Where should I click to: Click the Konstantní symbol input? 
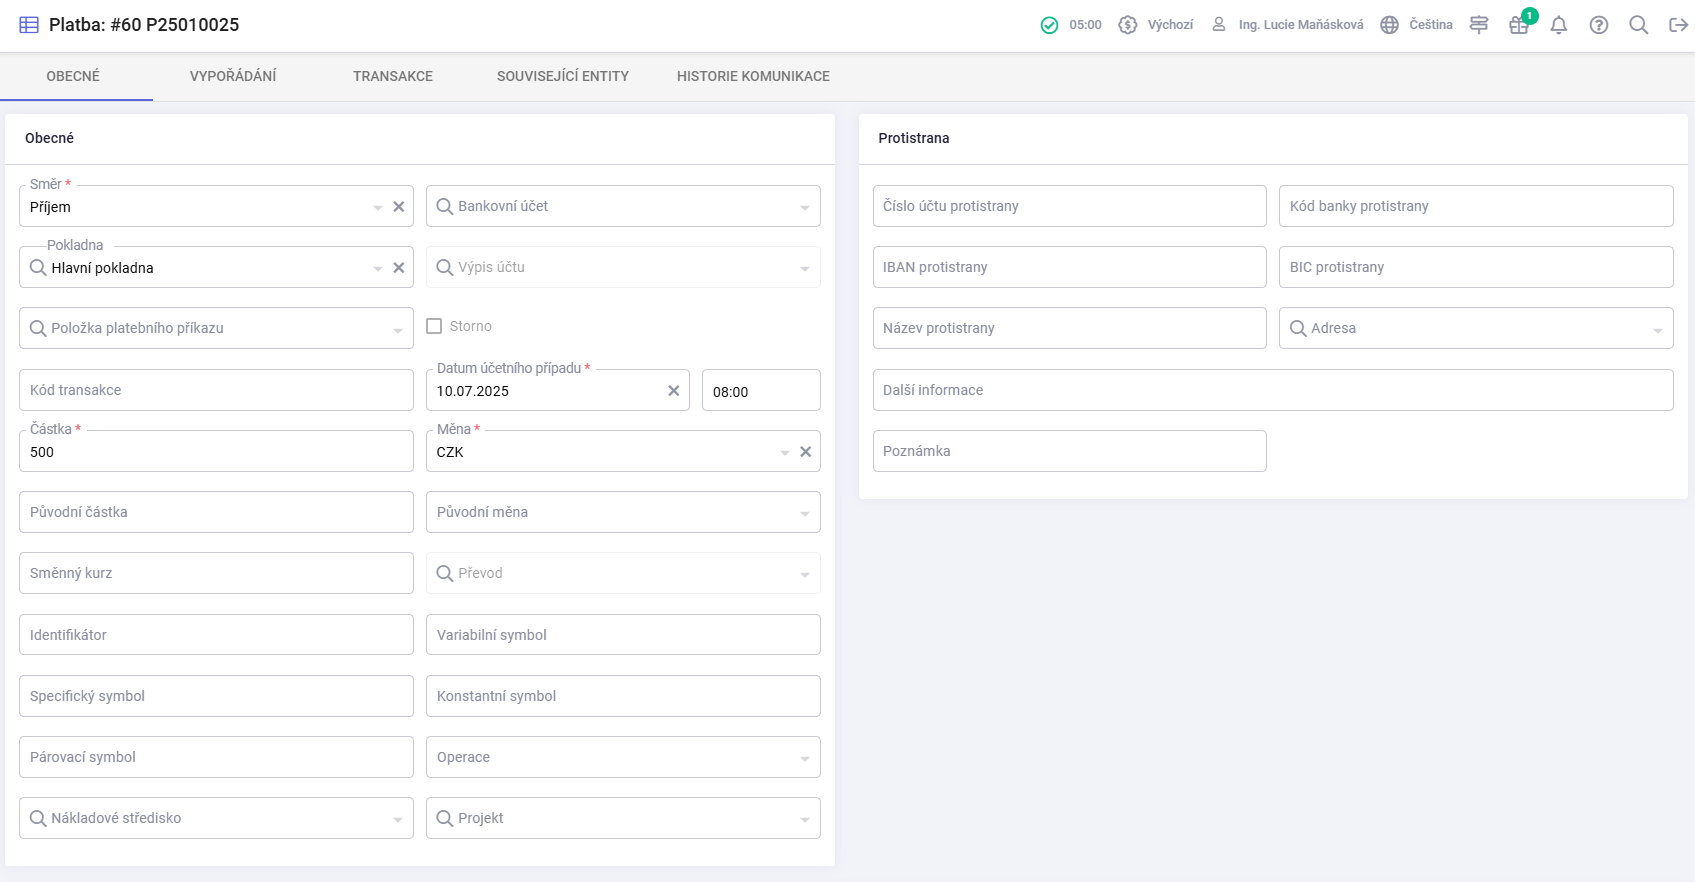click(623, 696)
